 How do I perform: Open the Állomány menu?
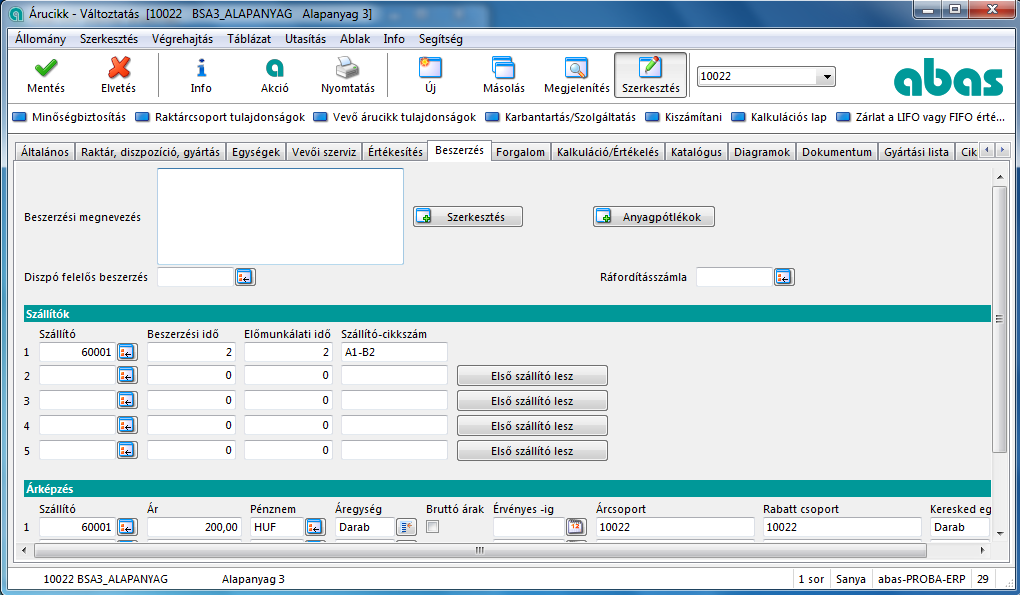tap(40, 39)
